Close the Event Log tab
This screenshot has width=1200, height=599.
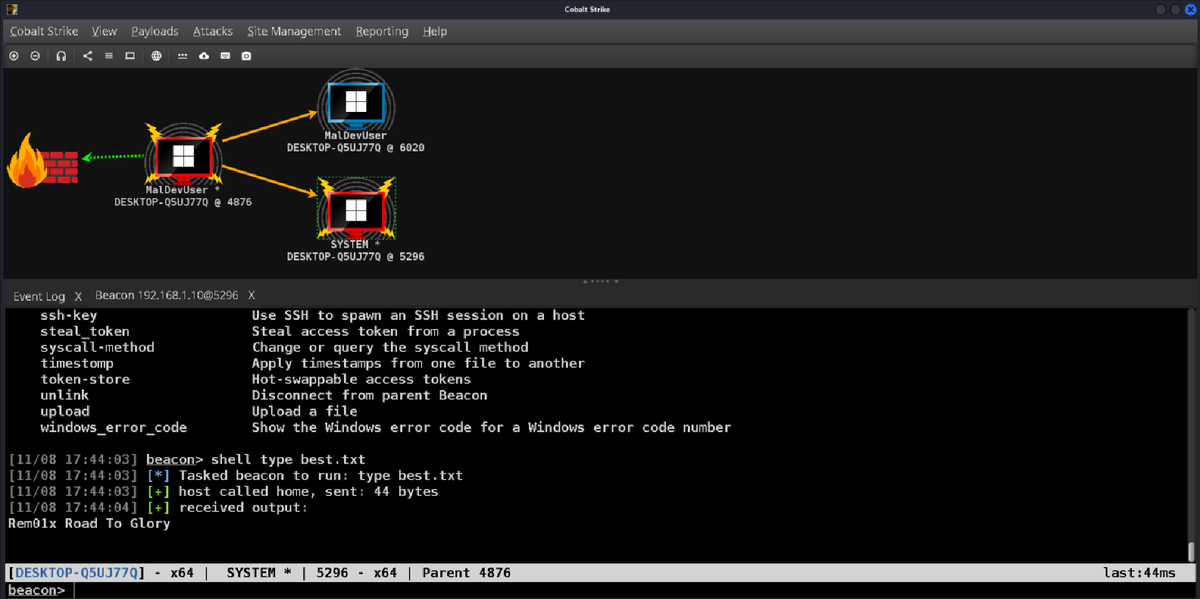click(x=77, y=296)
